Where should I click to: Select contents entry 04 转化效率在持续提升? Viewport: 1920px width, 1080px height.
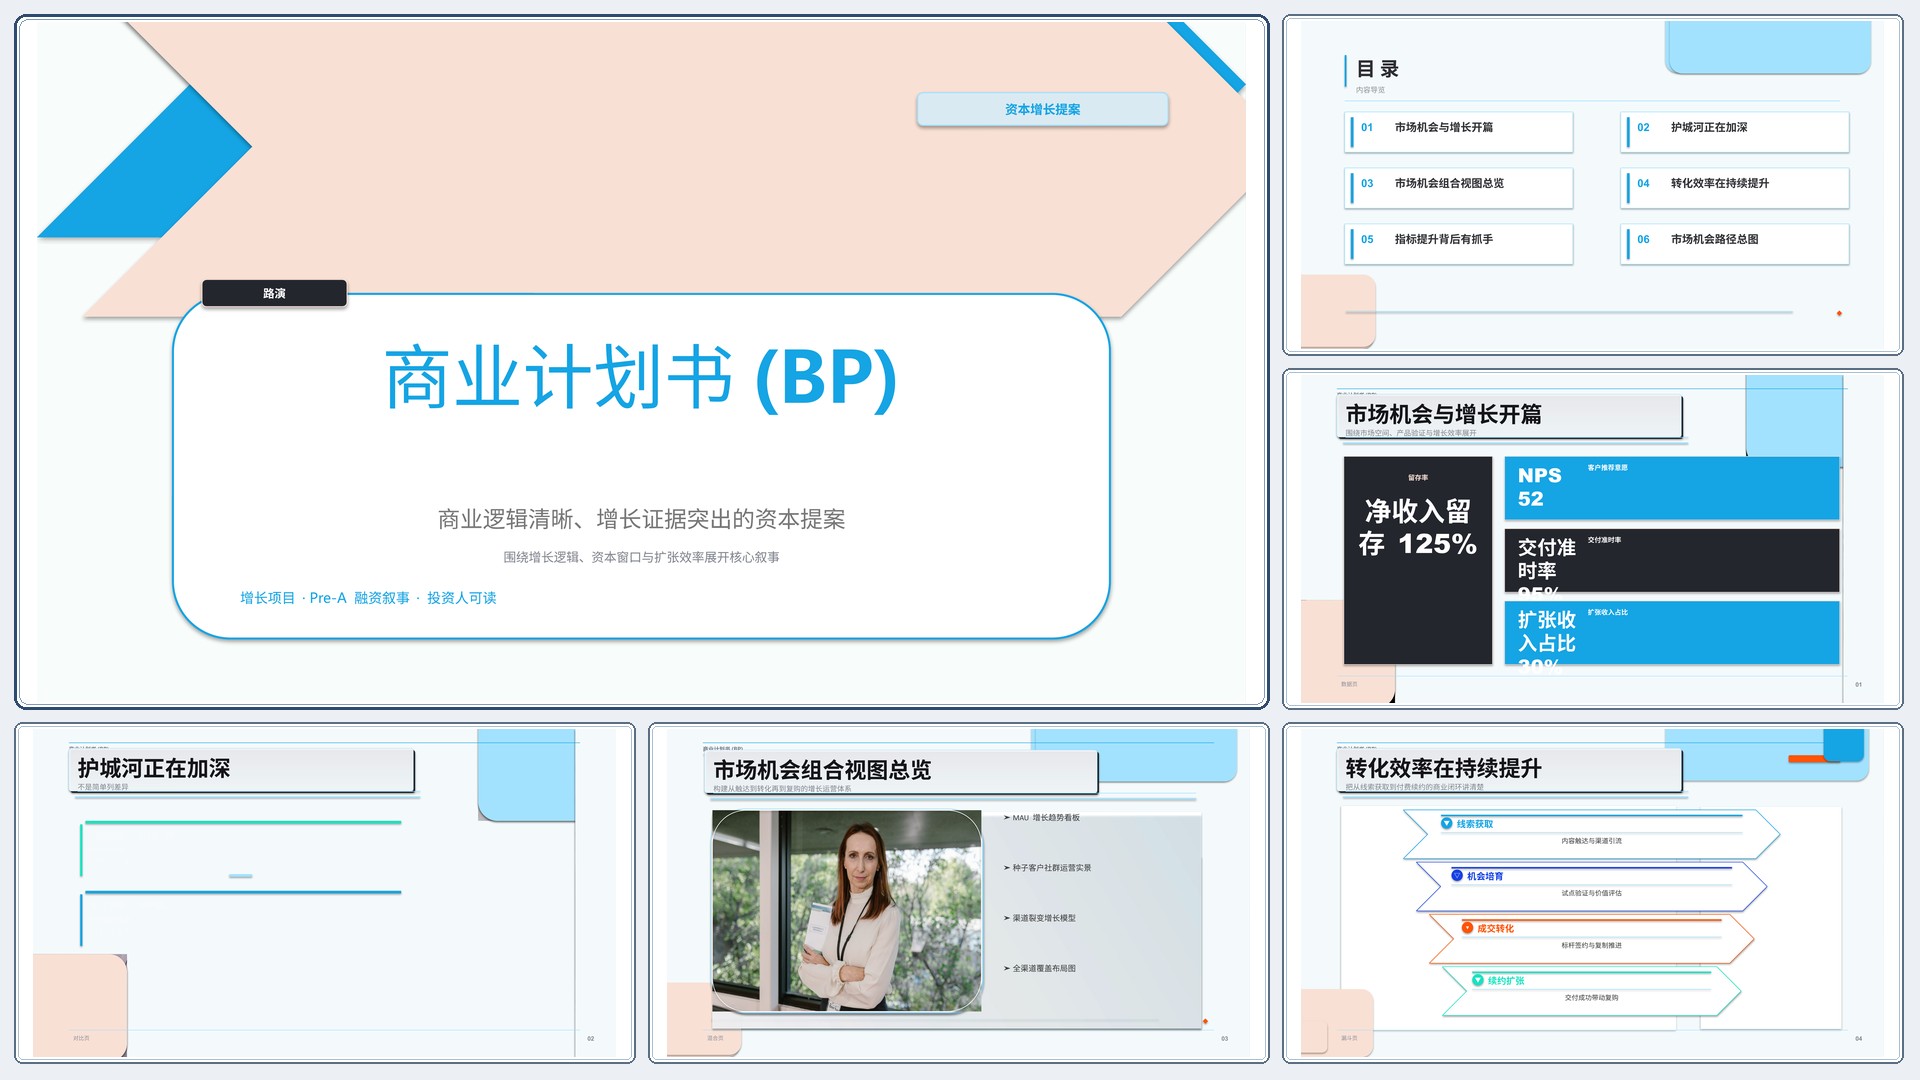[x=1735, y=187]
